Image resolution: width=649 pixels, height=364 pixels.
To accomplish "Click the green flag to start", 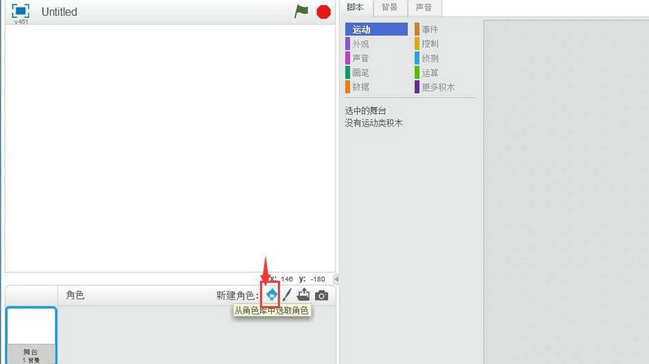I will [x=301, y=11].
